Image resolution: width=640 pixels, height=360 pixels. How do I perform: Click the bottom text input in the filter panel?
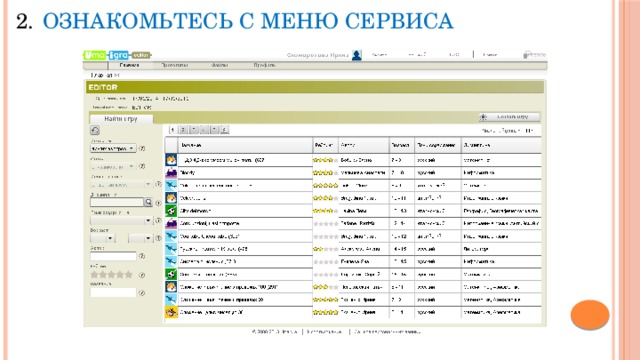click(113, 293)
